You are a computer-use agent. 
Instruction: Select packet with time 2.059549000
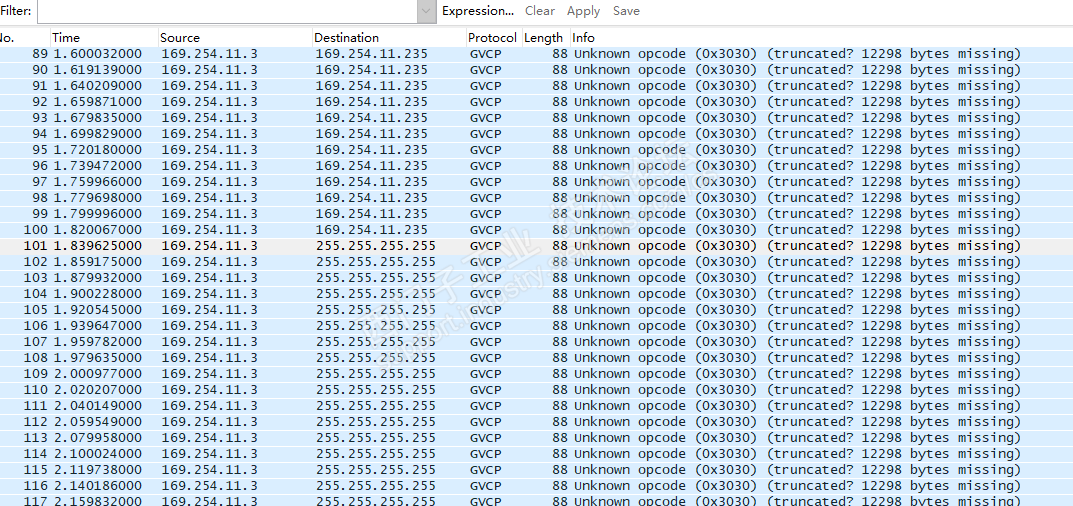tap(536, 421)
